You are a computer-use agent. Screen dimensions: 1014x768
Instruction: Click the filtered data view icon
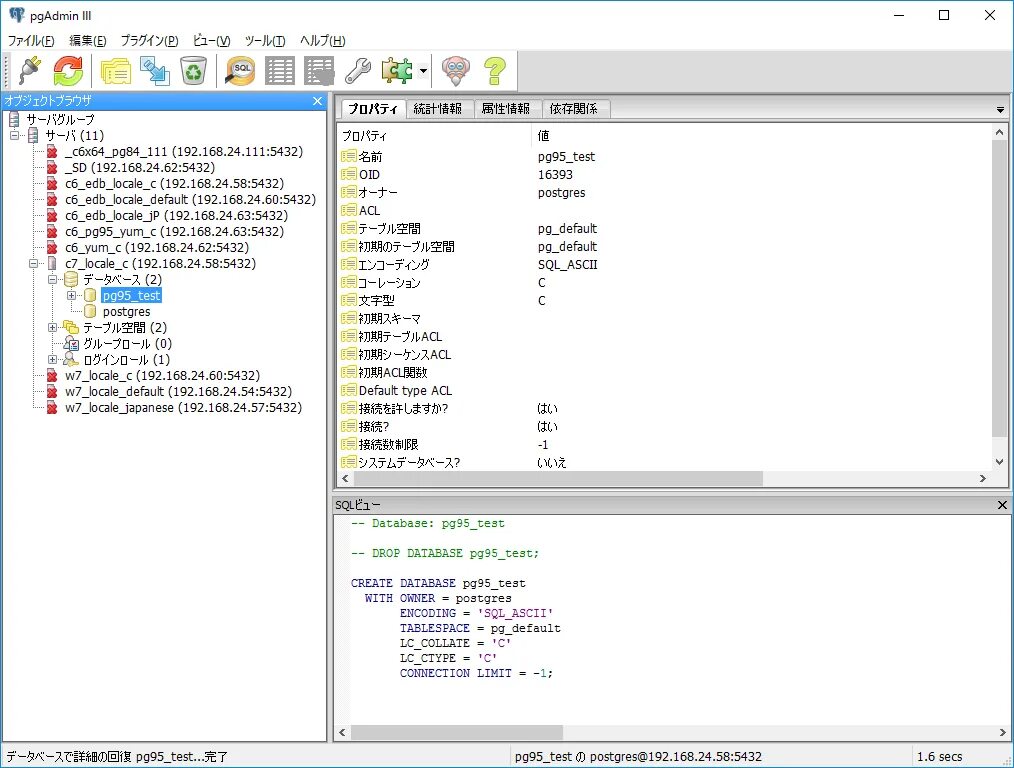[319, 70]
